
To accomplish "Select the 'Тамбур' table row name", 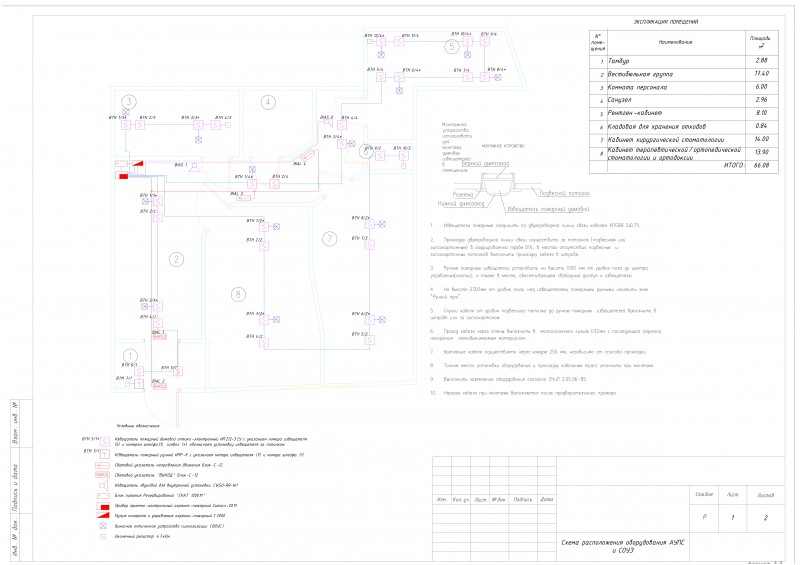I will point(619,61).
